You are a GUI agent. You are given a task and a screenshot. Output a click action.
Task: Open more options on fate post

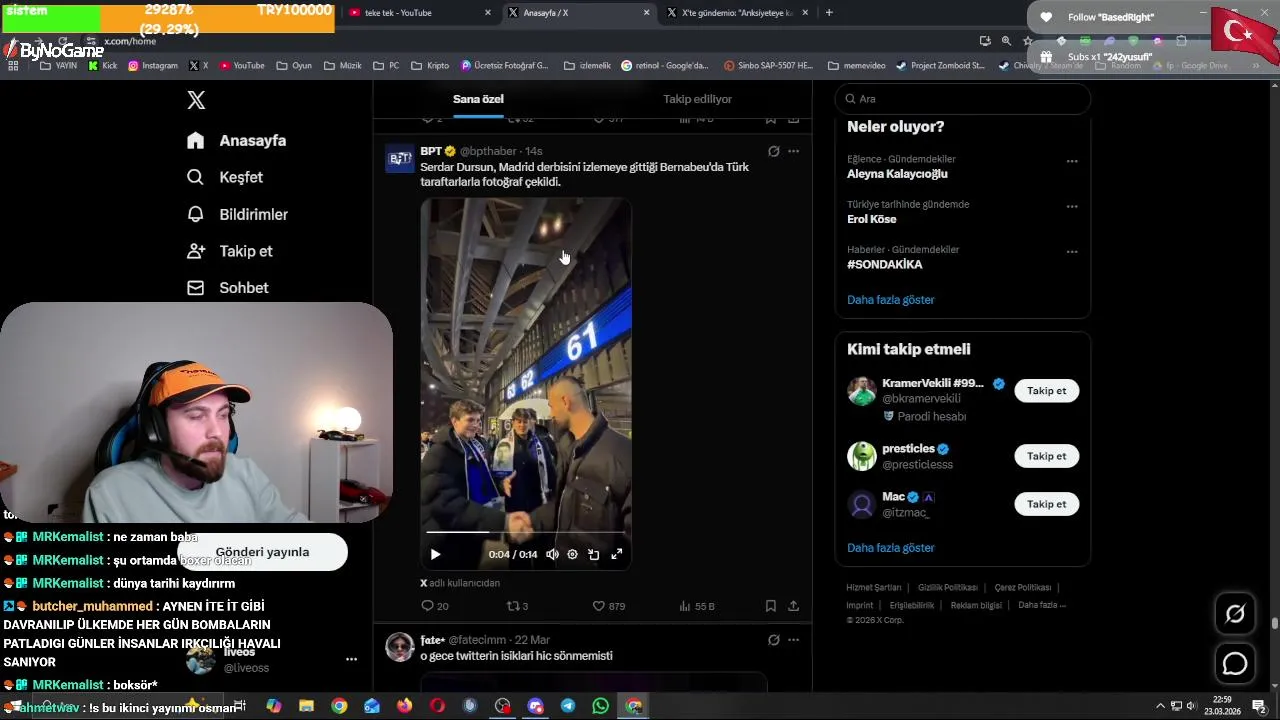point(793,640)
